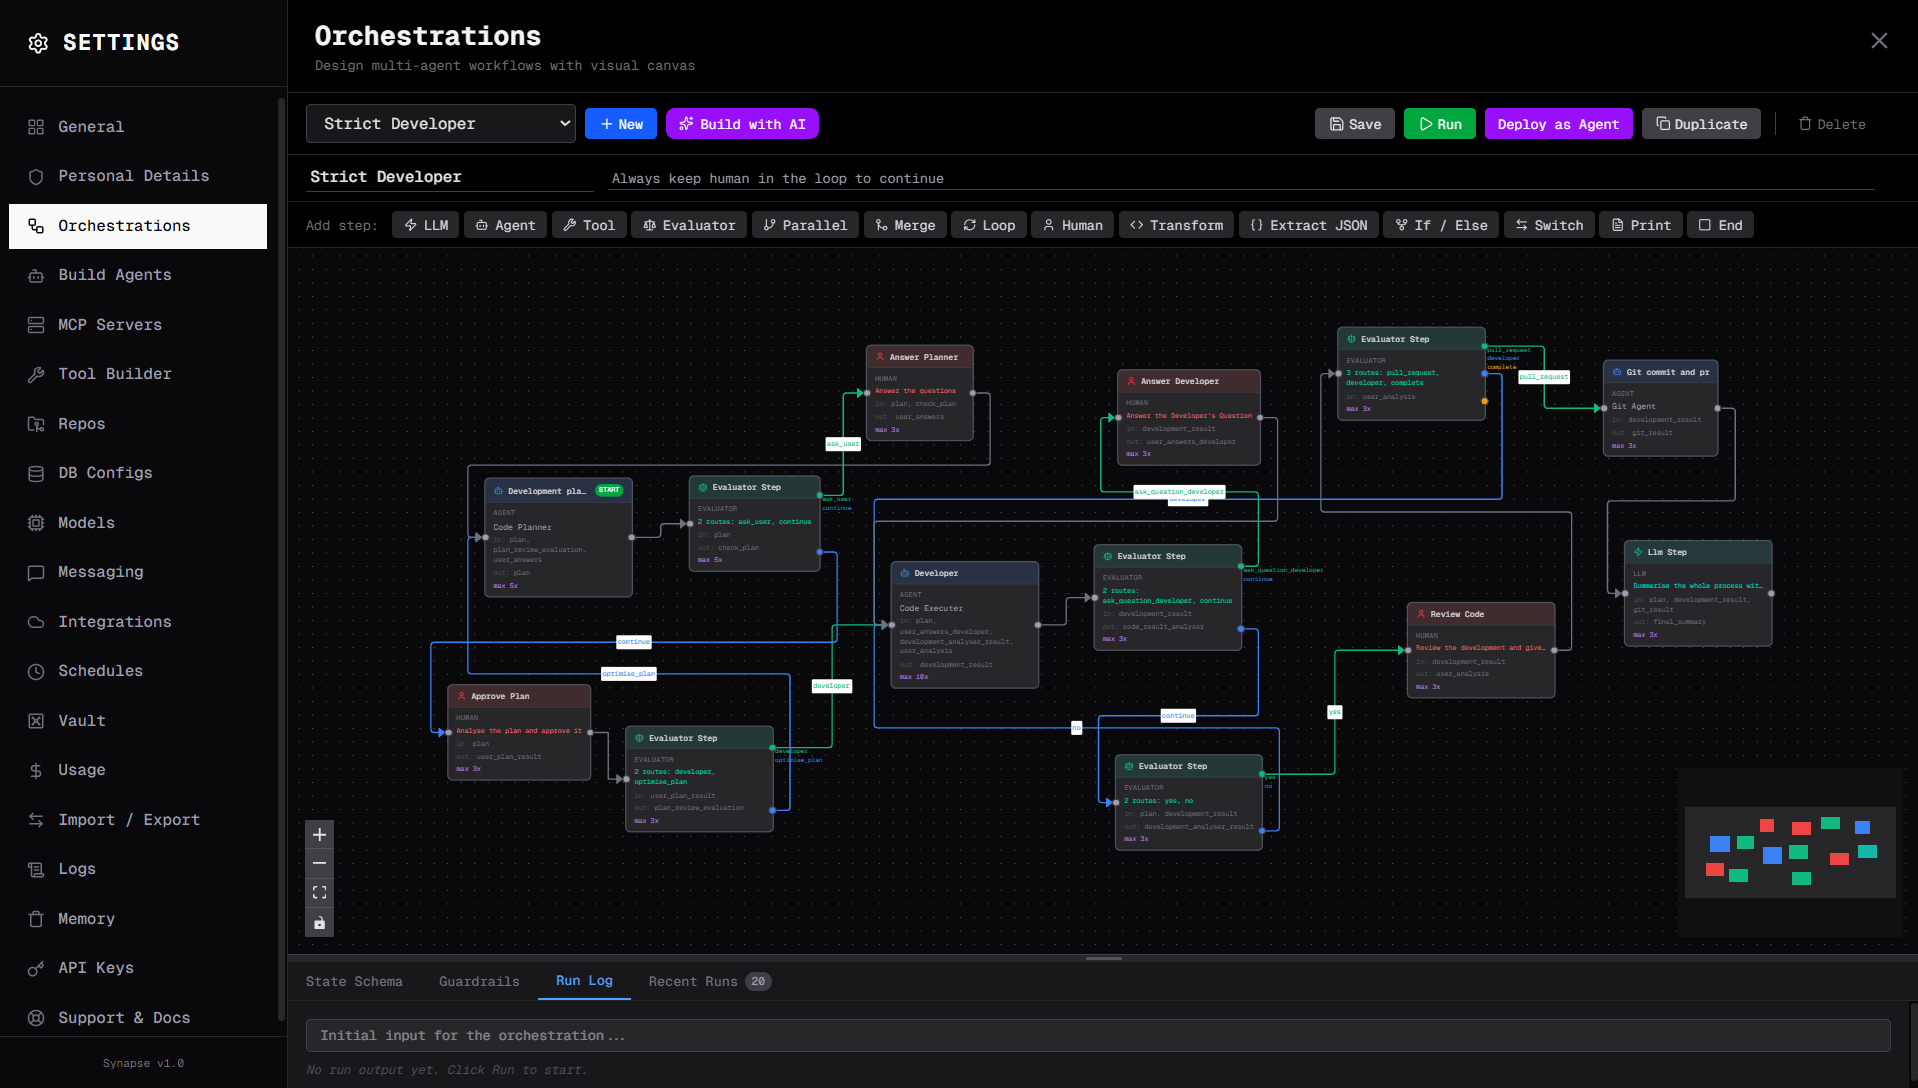Viewport: 1918px width, 1088px height.
Task: Open Logs page
Action: click(138, 869)
